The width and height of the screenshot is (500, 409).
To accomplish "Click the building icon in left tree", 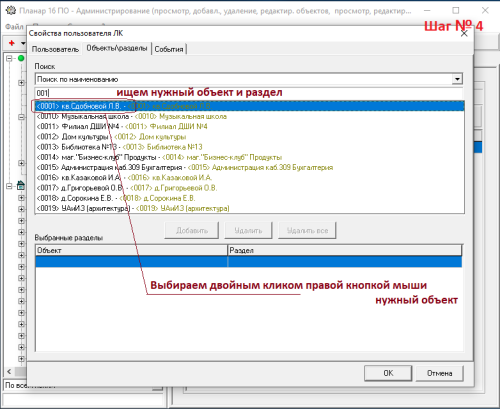I will [21, 186].
